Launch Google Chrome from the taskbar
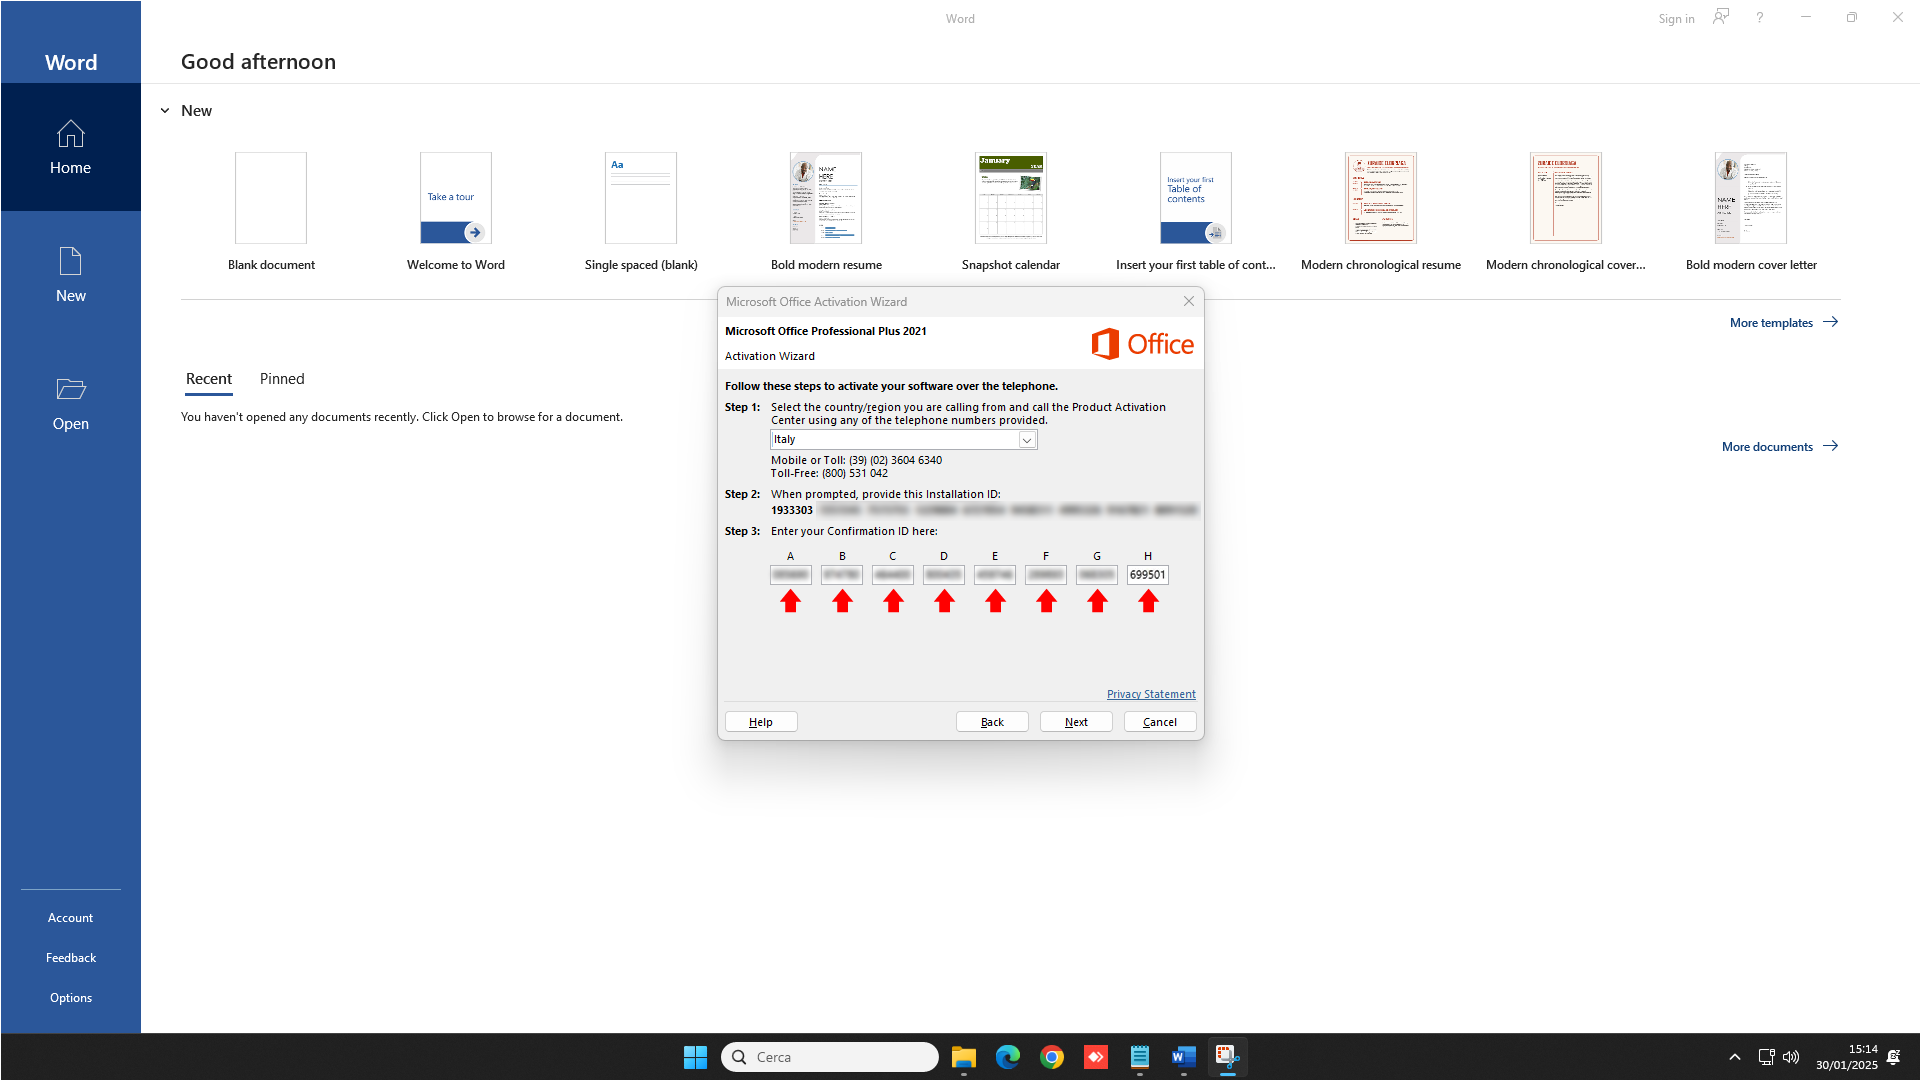Screen dimensions: 1920x1080 coord(1051,1057)
